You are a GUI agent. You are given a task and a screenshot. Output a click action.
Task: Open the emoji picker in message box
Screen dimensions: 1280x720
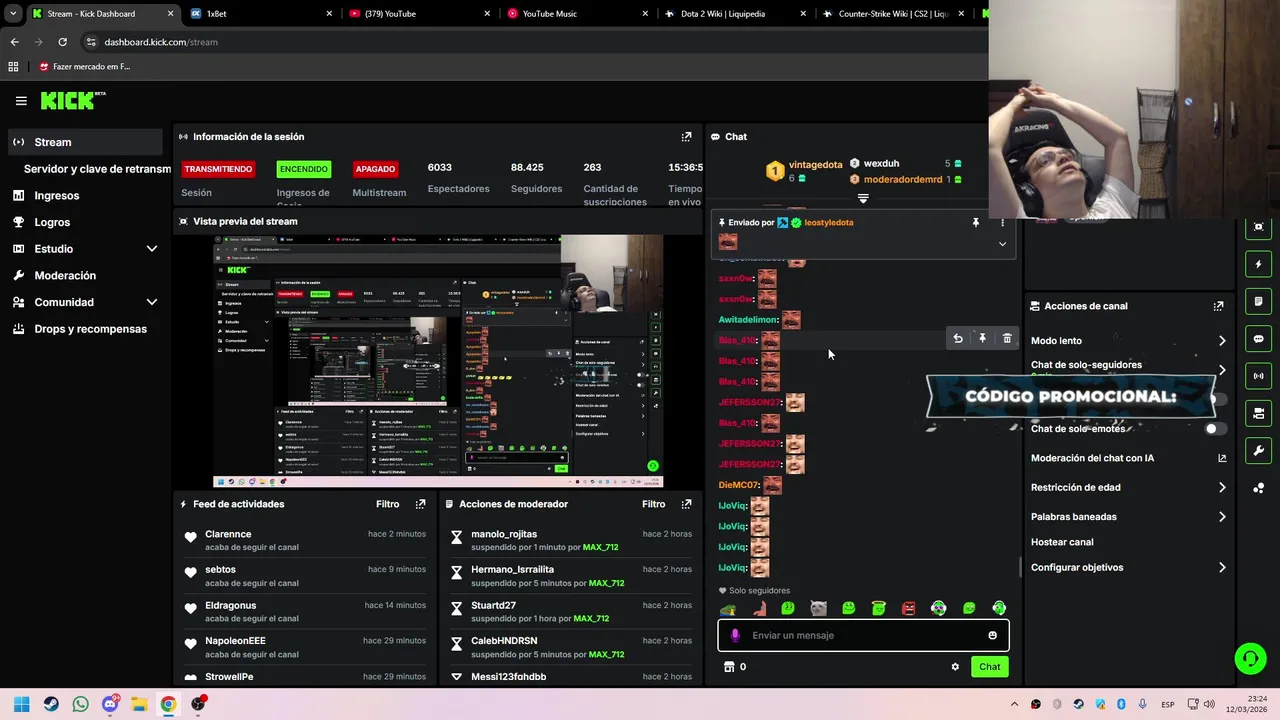pyautogui.click(x=992, y=635)
